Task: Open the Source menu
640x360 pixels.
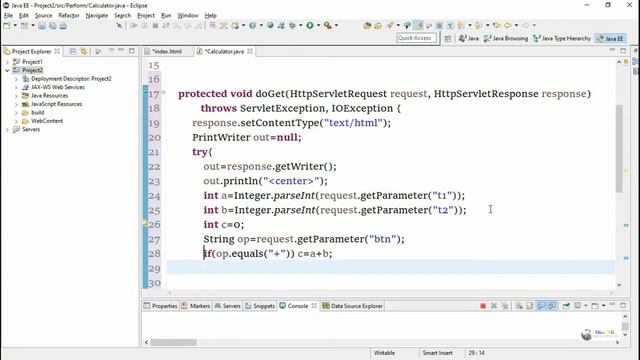Action: (43, 16)
